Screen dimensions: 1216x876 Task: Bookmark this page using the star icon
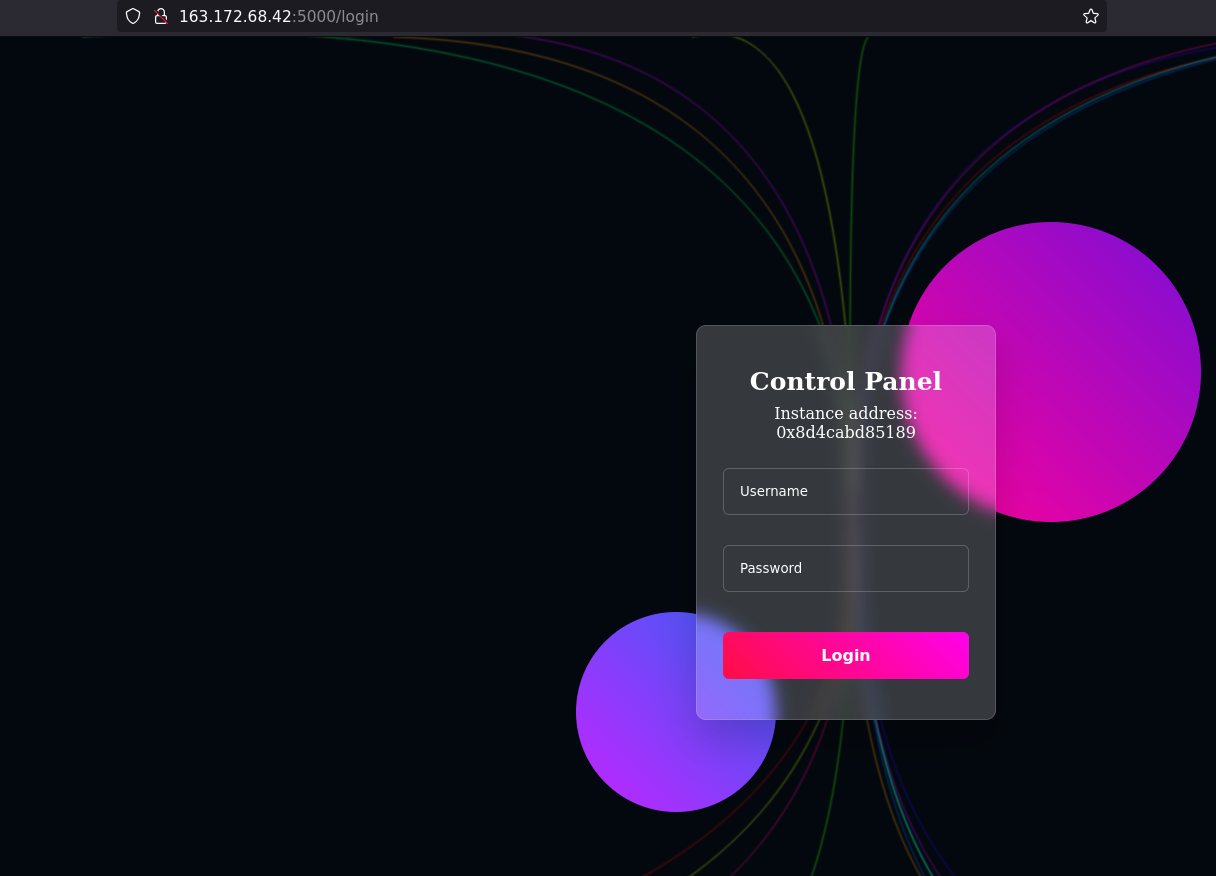(1090, 16)
